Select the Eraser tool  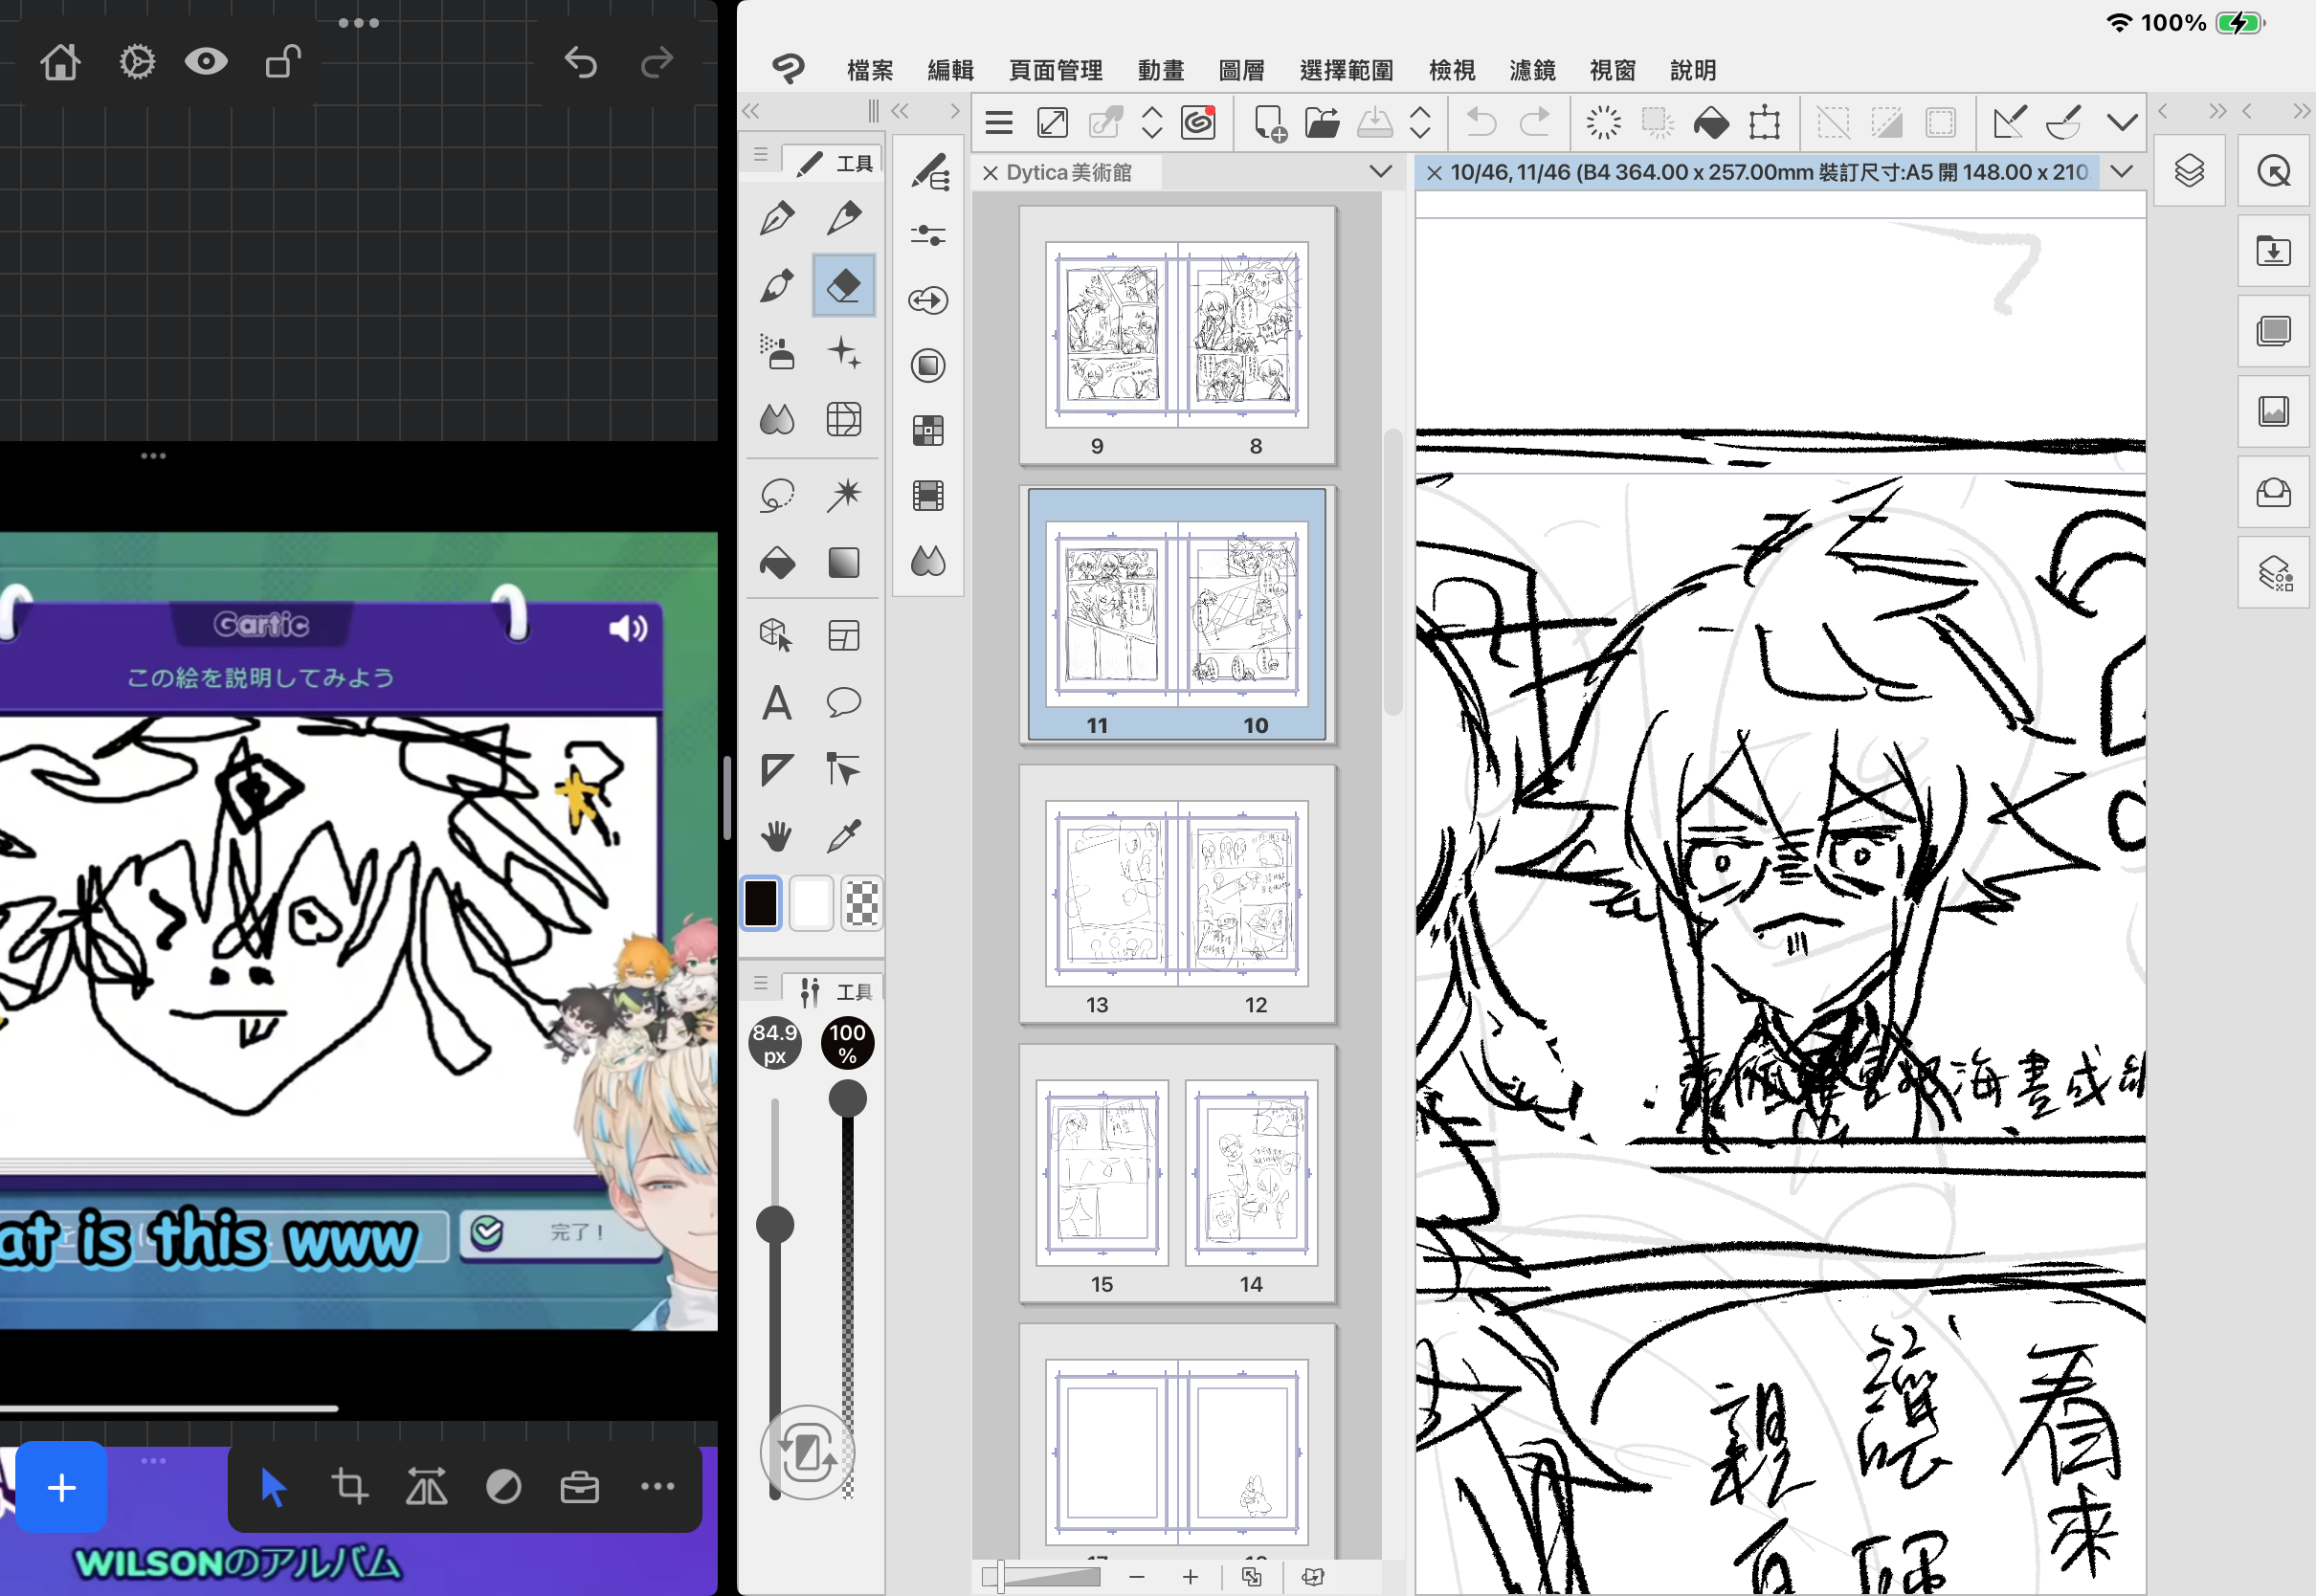click(x=843, y=286)
